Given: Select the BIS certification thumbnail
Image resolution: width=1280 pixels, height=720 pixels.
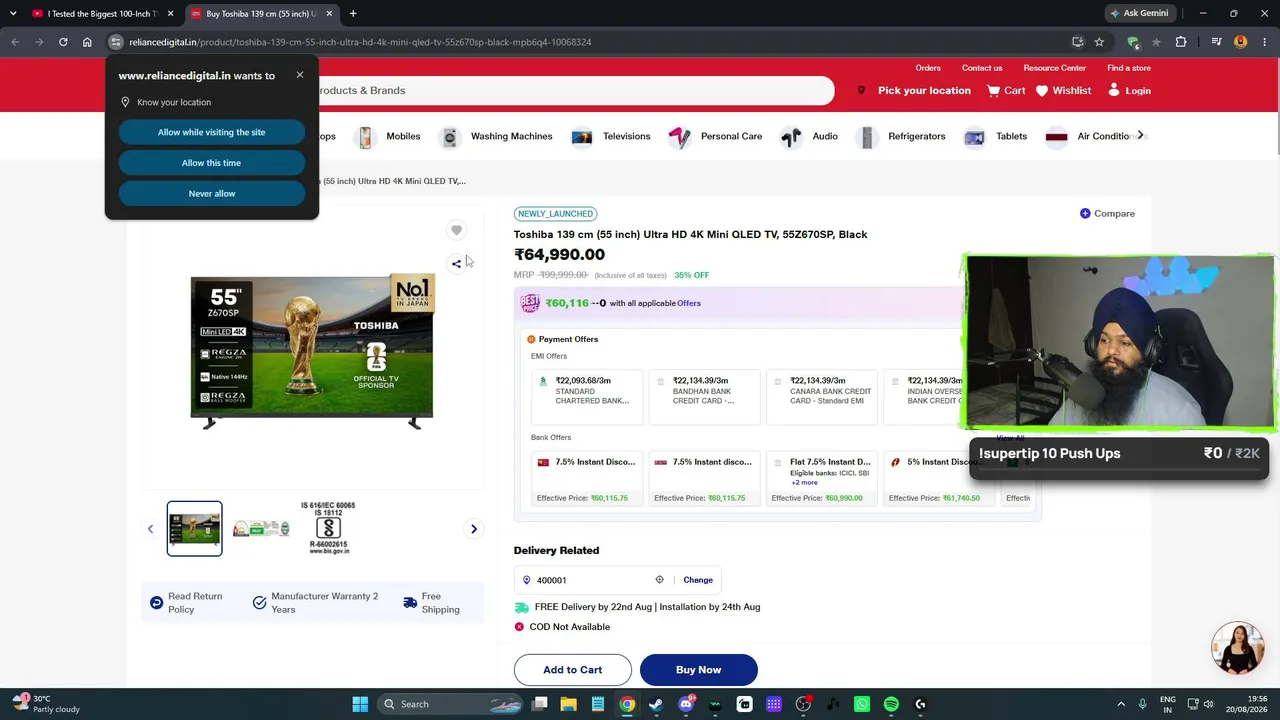Looking at the screenshot, I should pos(328,528).
